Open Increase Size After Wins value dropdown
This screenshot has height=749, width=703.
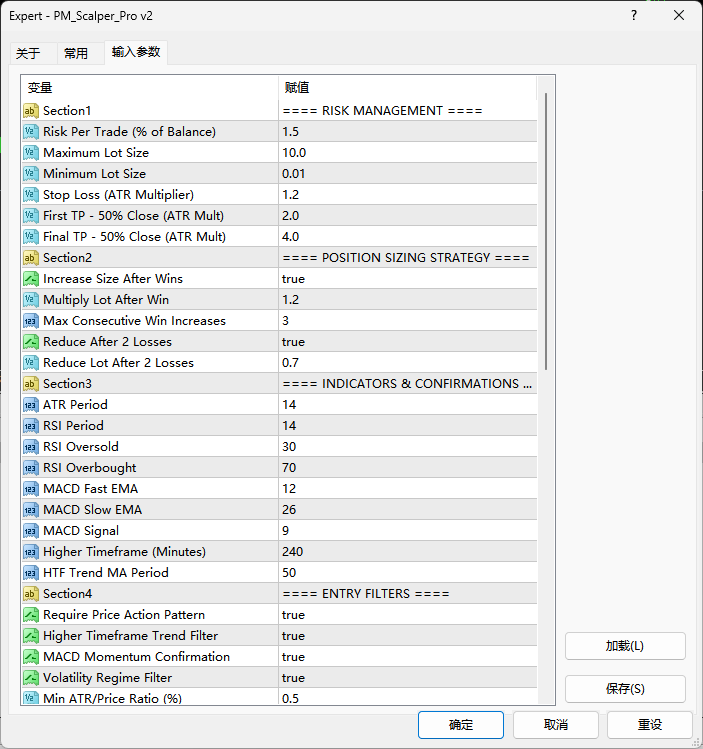407,279
